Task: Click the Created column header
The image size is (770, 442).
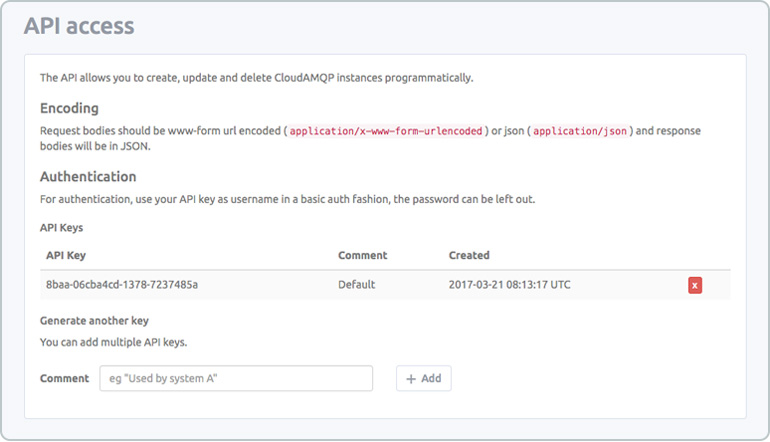Action: point(469,255)
